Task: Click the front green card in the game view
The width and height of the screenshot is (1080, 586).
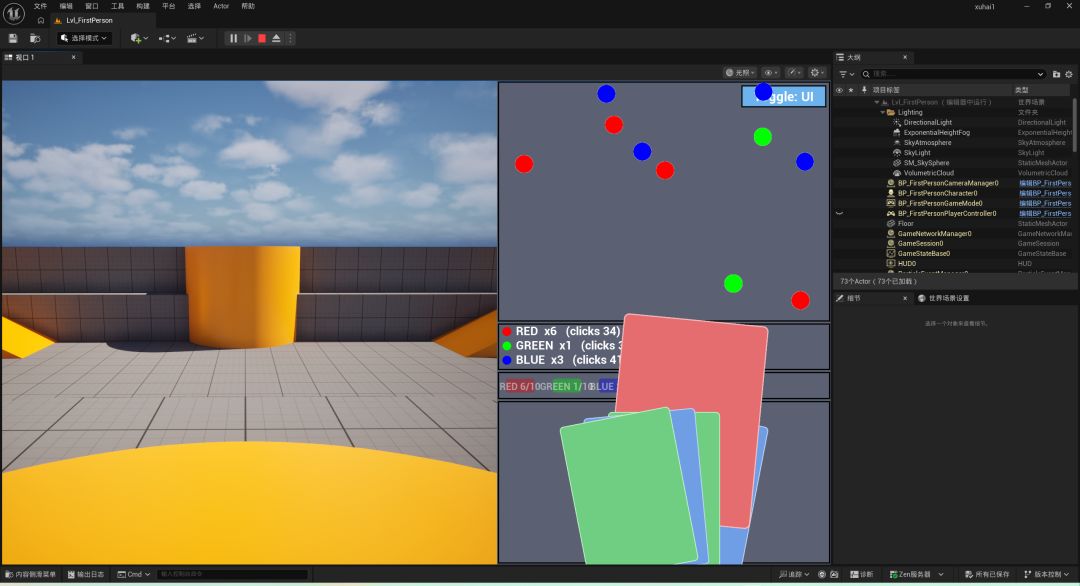Action: click(x=629, y=486)
